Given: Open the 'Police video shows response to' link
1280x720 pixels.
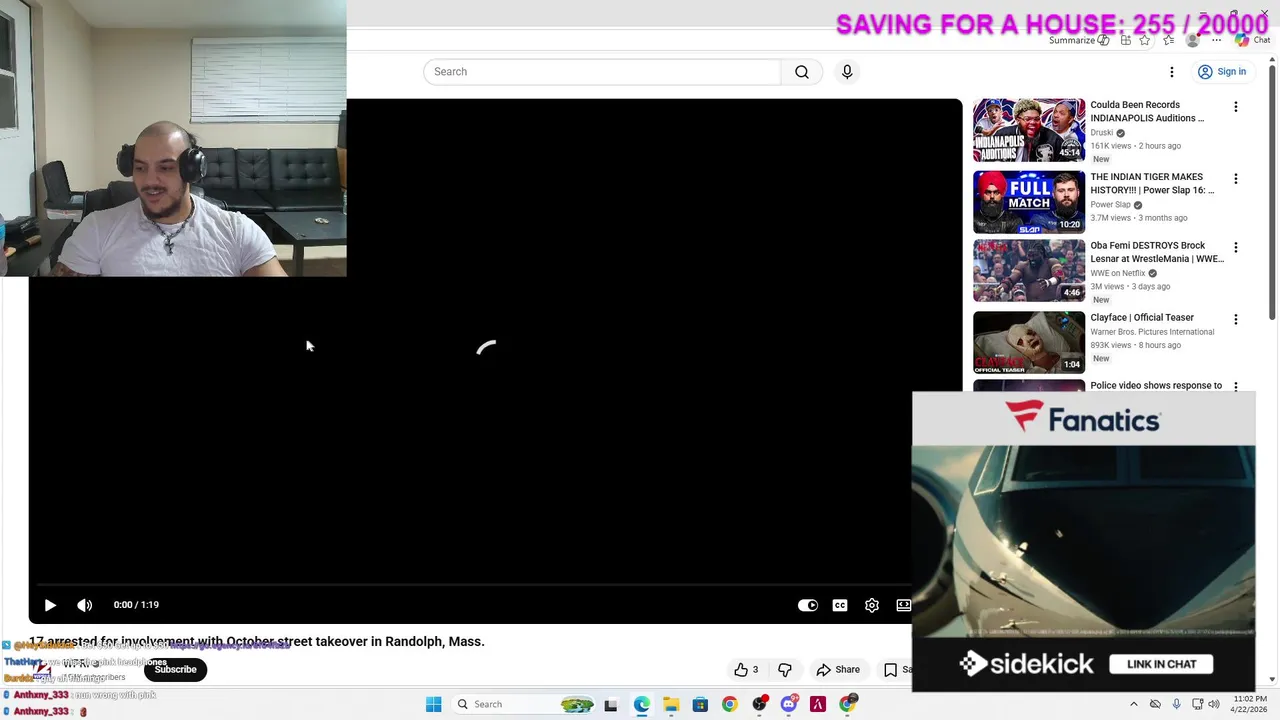Looking at the screenshot, I should pyautogui.click(x=1156, y=386).
